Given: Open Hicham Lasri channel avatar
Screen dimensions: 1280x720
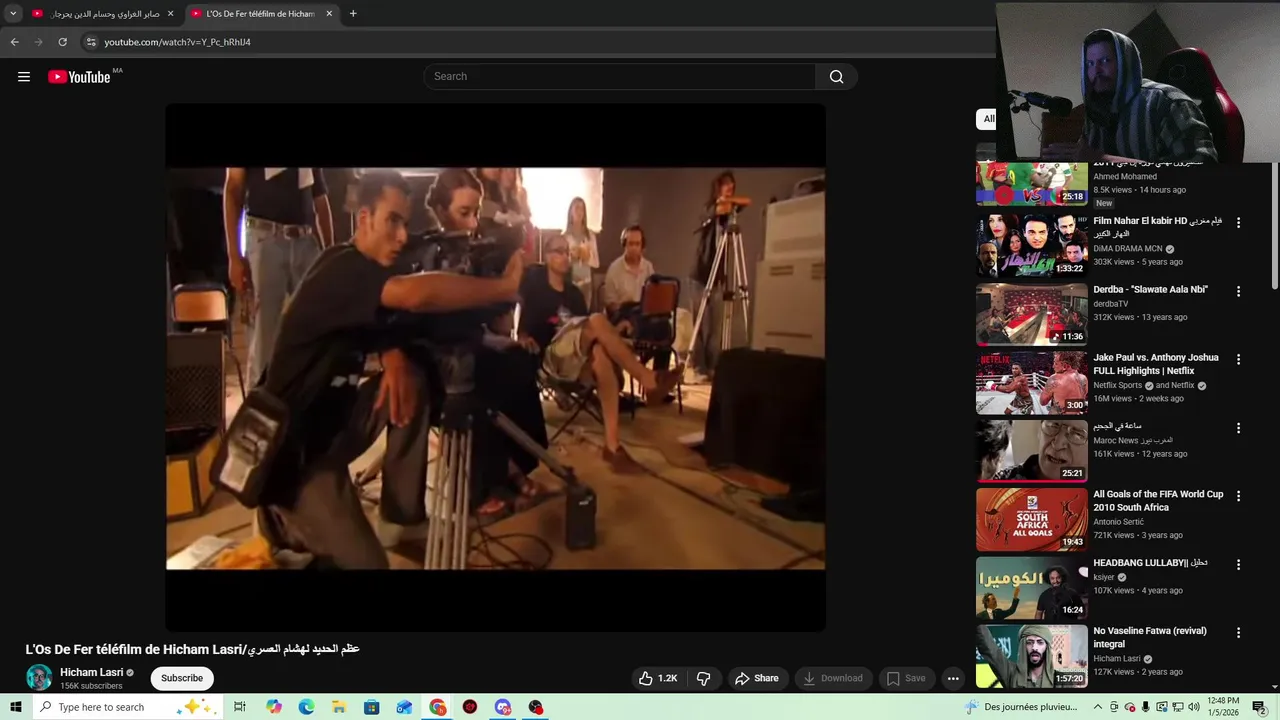Looking at the screenshot, I should [39, 677].
